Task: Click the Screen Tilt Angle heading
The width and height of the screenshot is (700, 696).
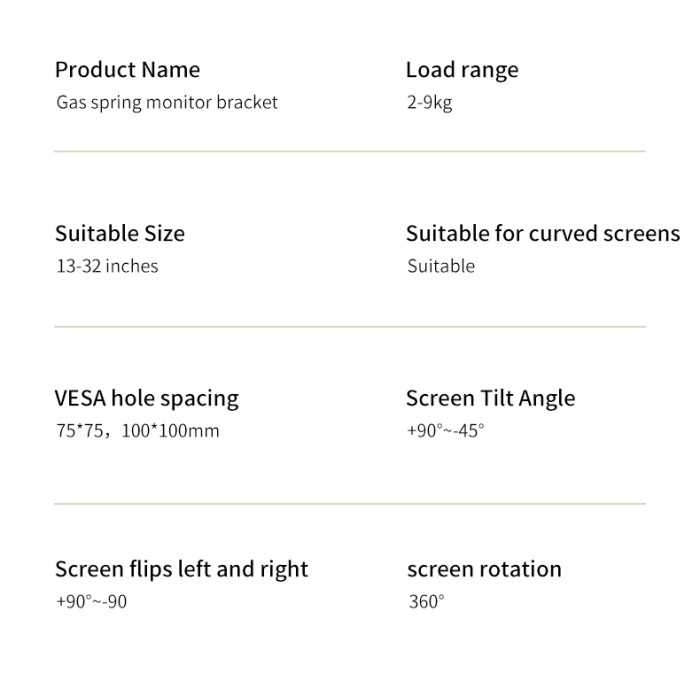Action: tap(490, 398)
